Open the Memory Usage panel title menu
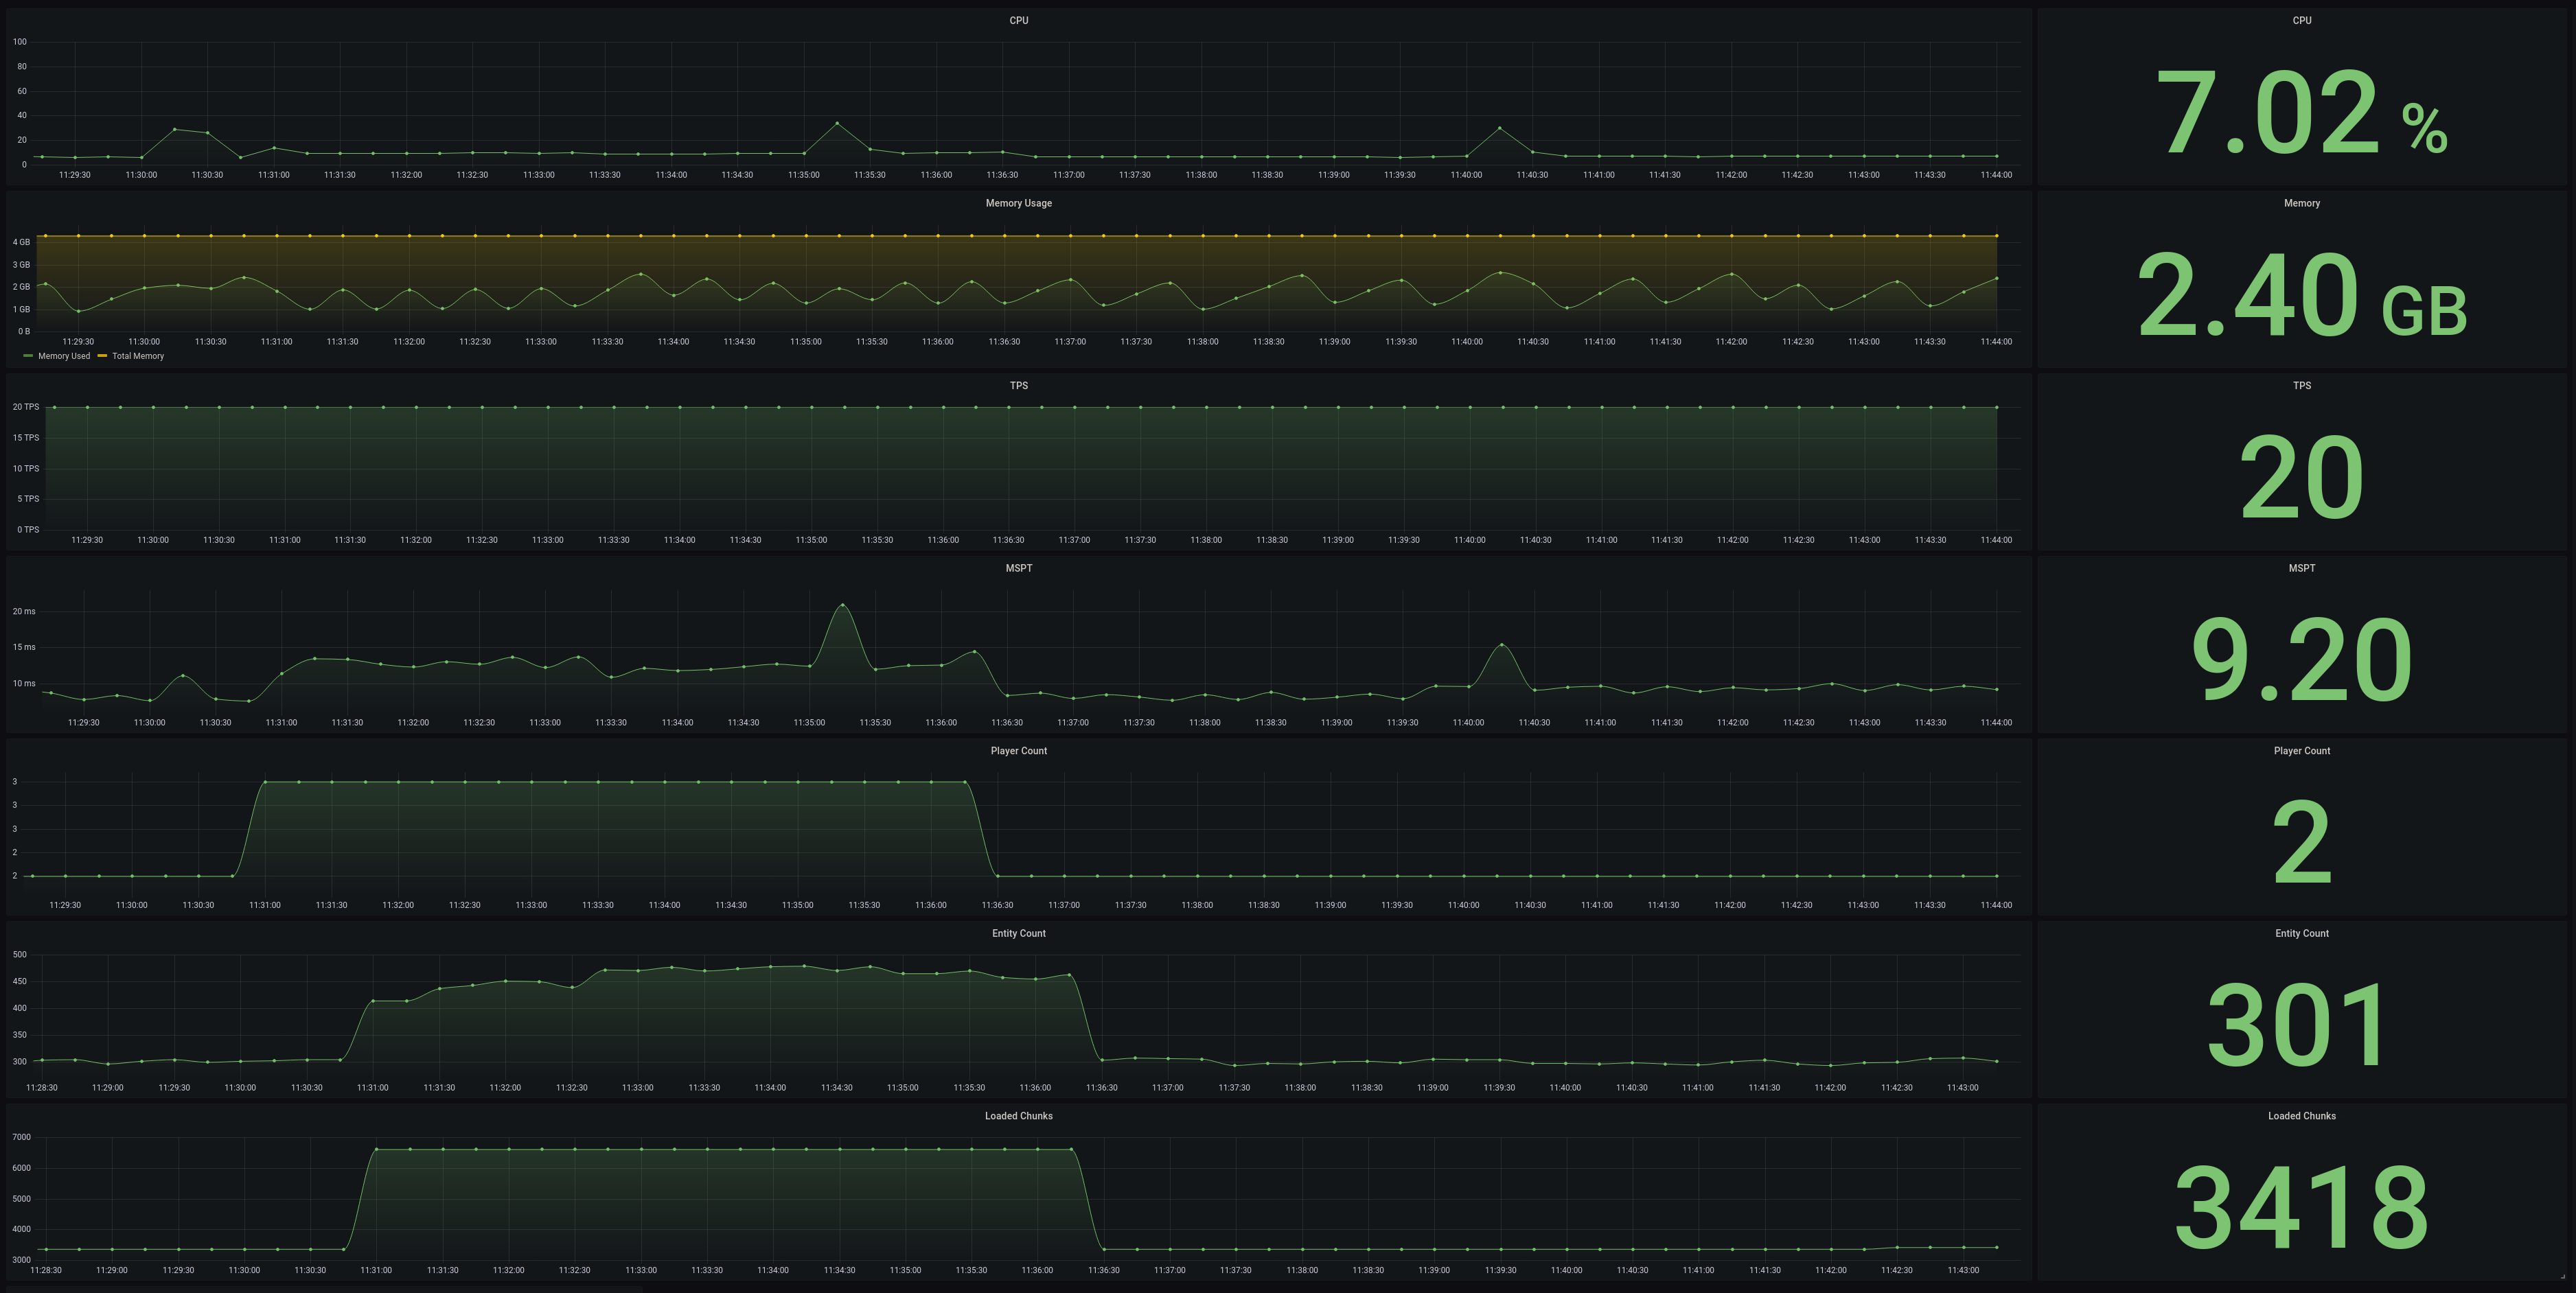Image resolution: width=2576 pixels, height=1293 pixels. point(1018,203)
